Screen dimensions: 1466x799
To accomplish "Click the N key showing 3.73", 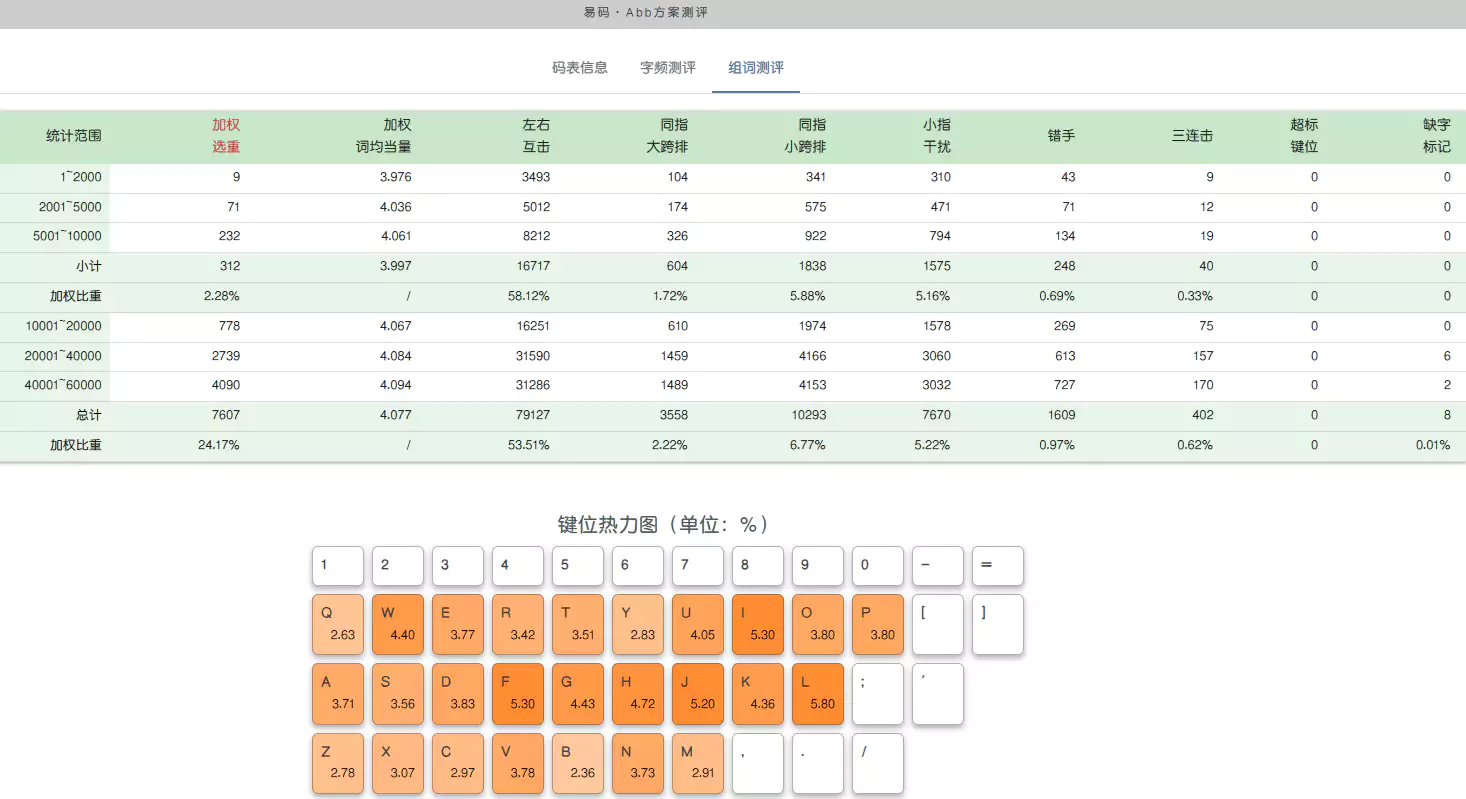I will (638, 764).
